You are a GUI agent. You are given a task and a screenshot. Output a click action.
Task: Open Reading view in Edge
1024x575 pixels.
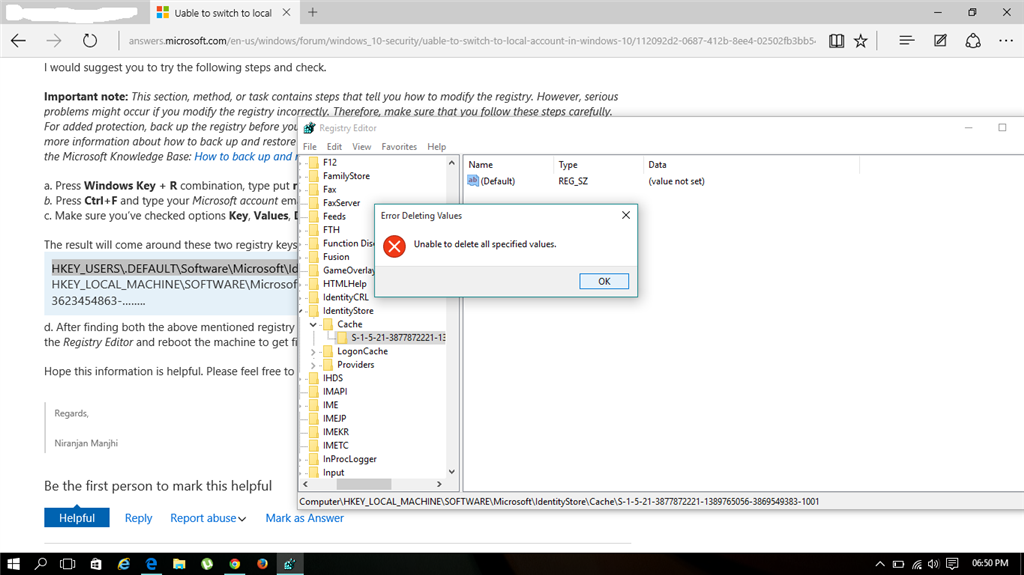(x=836, y=41)
